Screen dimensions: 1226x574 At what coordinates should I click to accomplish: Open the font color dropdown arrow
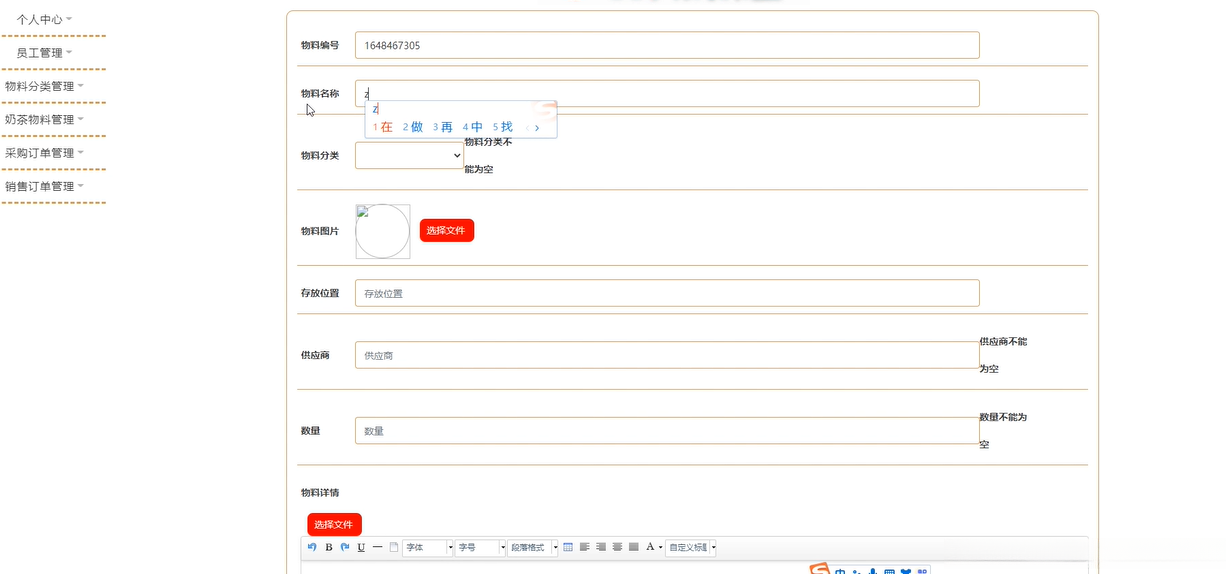point(661,547)
